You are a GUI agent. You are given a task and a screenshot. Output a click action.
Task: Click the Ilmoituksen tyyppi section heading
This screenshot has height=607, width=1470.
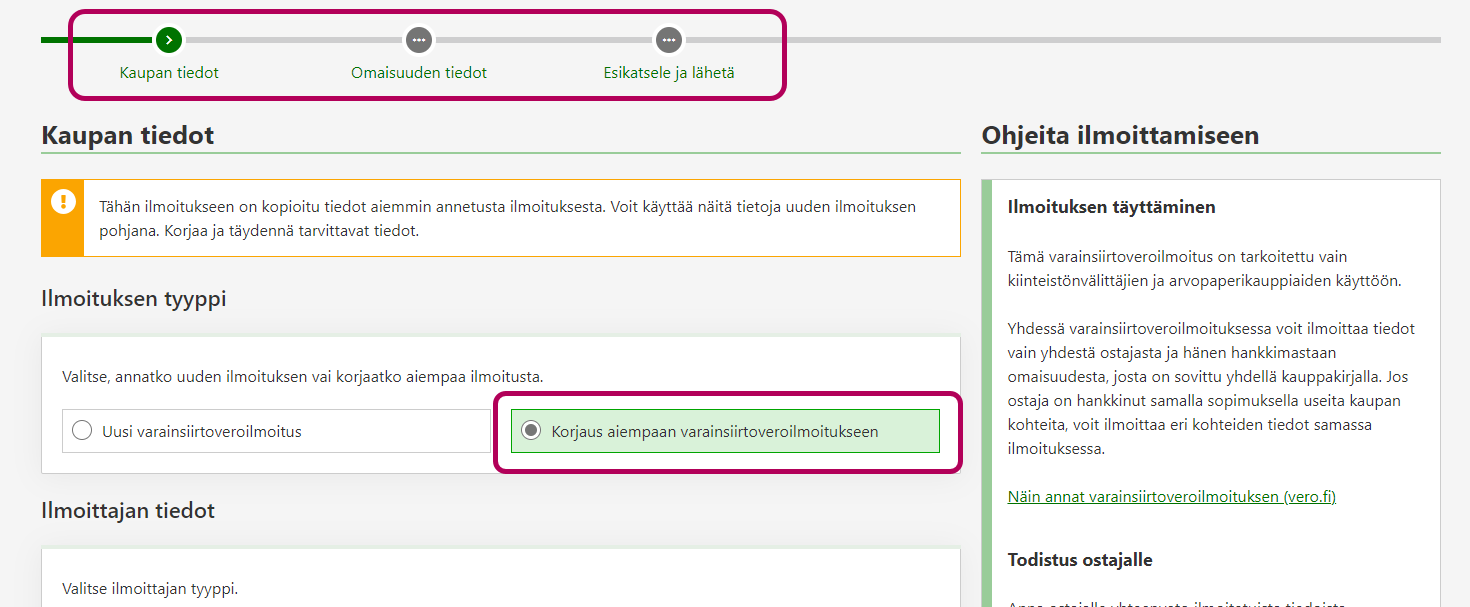point(134,298)
